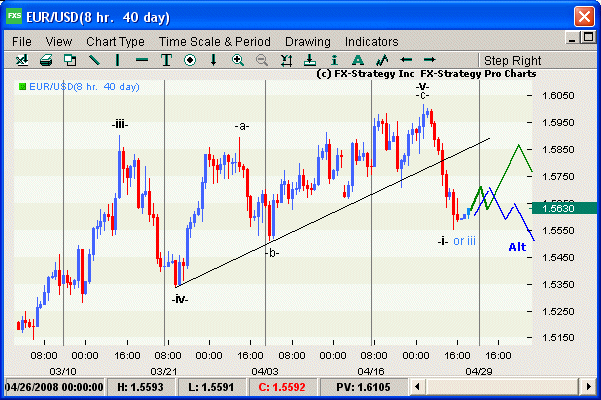Open the View menu
601x400 pixels.
tap(59, 41)
